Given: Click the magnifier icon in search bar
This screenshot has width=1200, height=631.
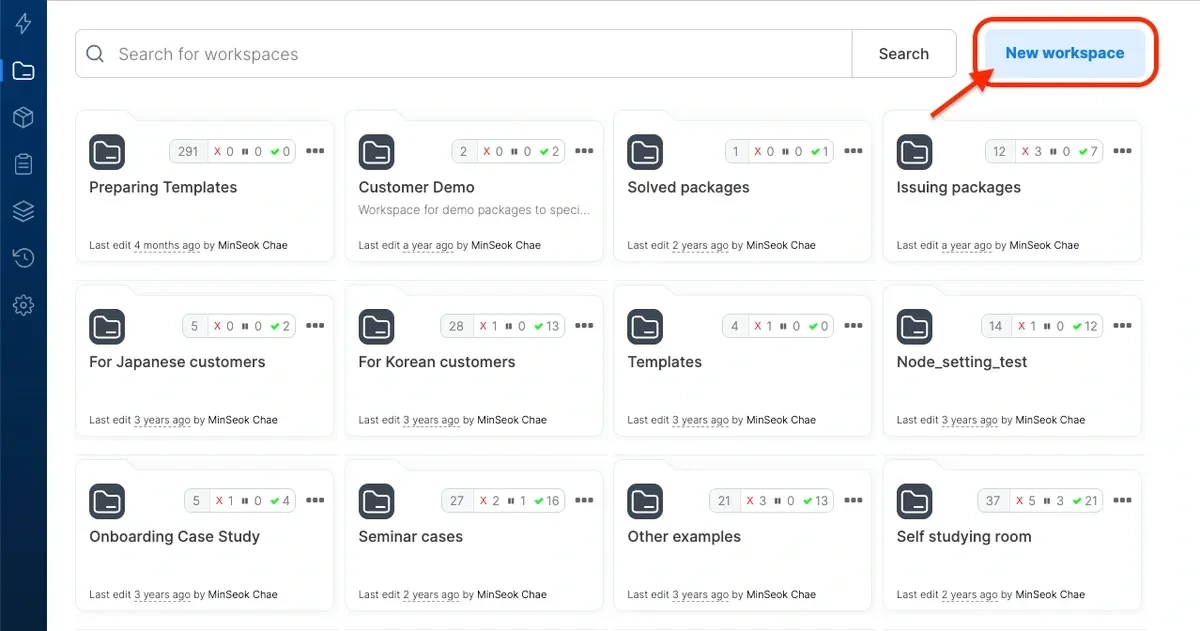Looking at the screenshot, I should click(x=95, y=54).
